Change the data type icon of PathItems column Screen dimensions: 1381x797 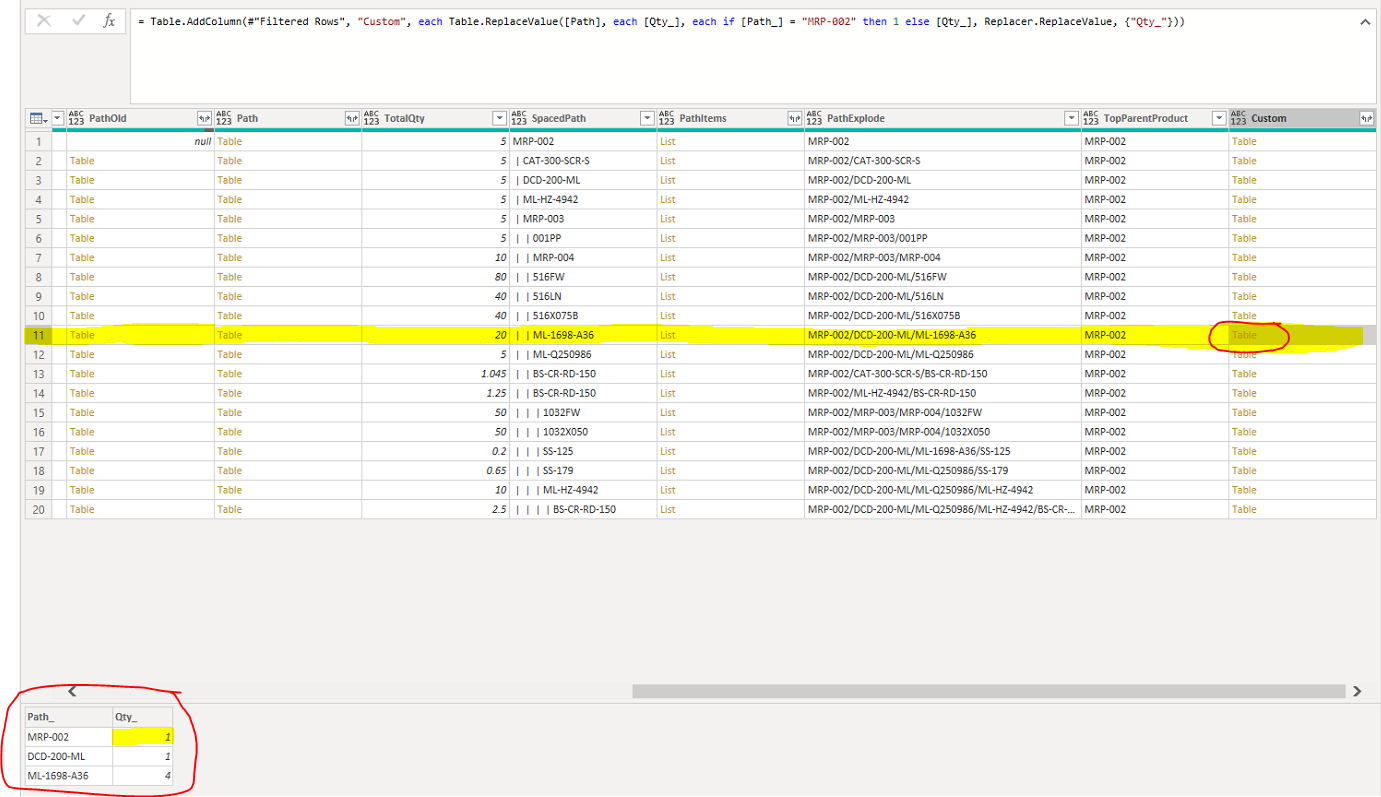[x=667, y=118]
